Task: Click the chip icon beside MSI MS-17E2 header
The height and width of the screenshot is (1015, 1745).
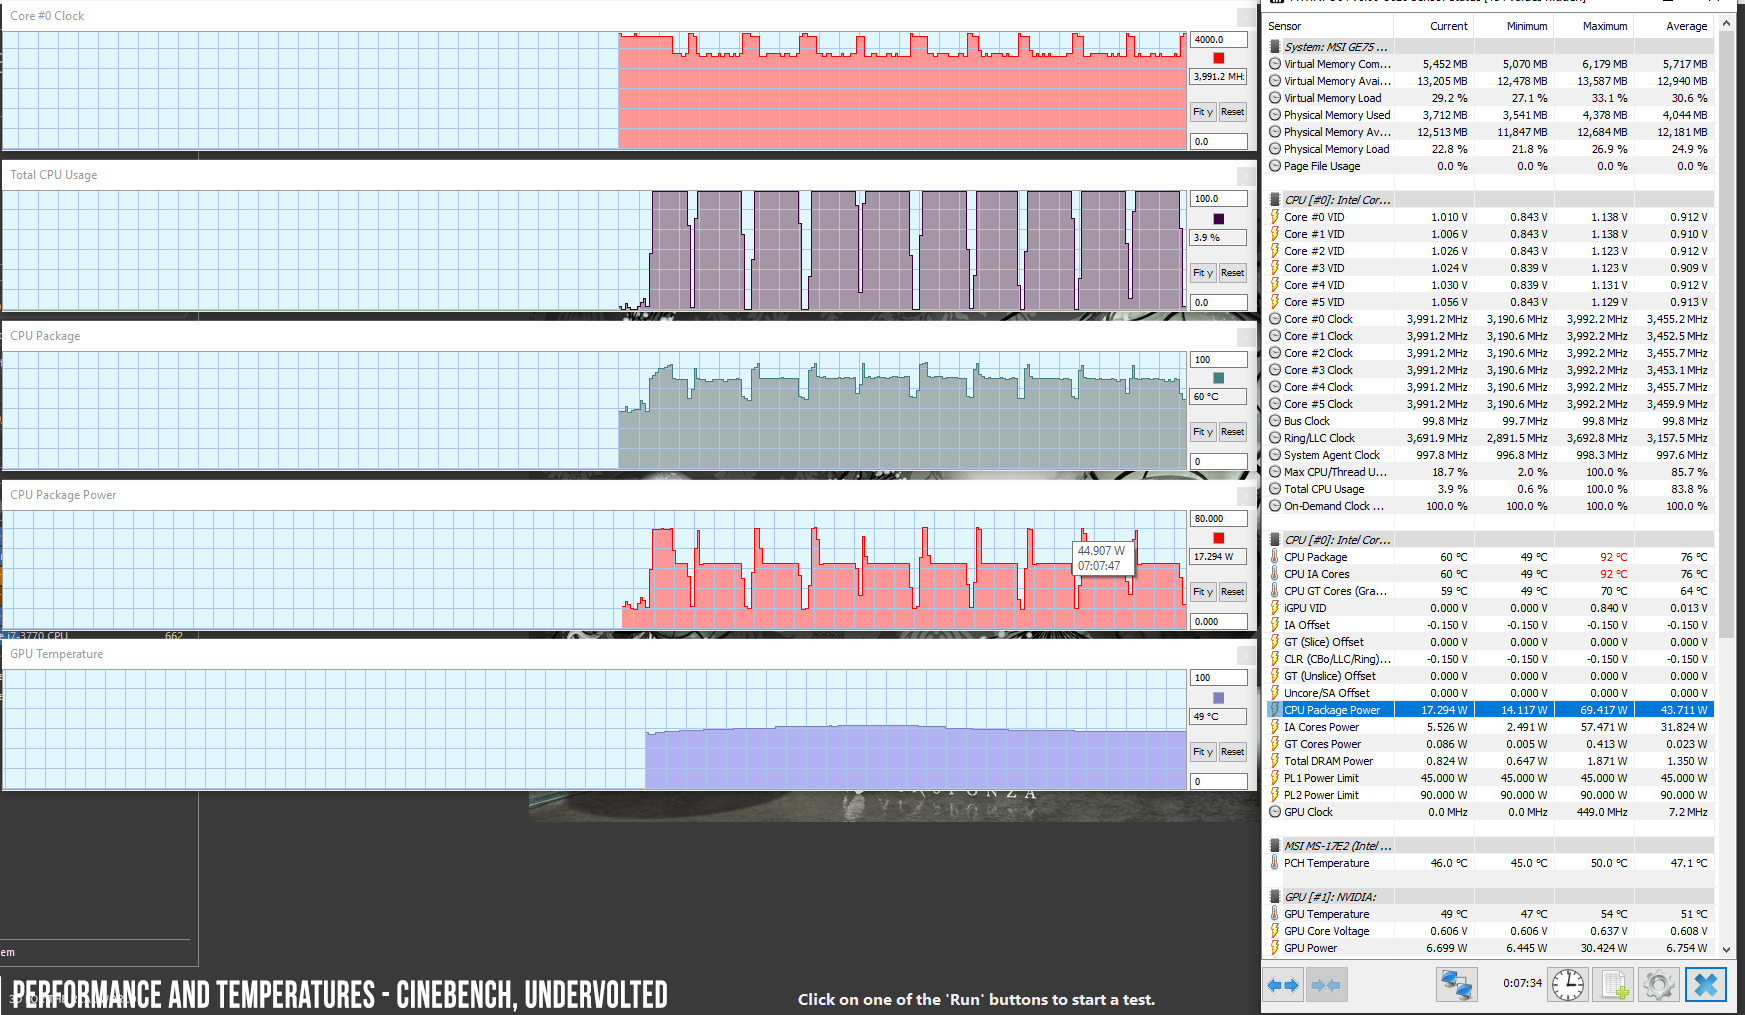Action: click(x=1275, y=846)
